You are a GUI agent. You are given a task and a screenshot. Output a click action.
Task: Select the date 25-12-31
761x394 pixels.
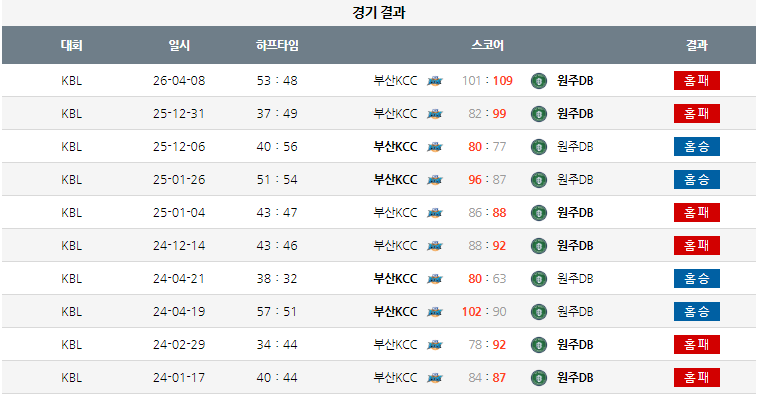click(179, 114)
